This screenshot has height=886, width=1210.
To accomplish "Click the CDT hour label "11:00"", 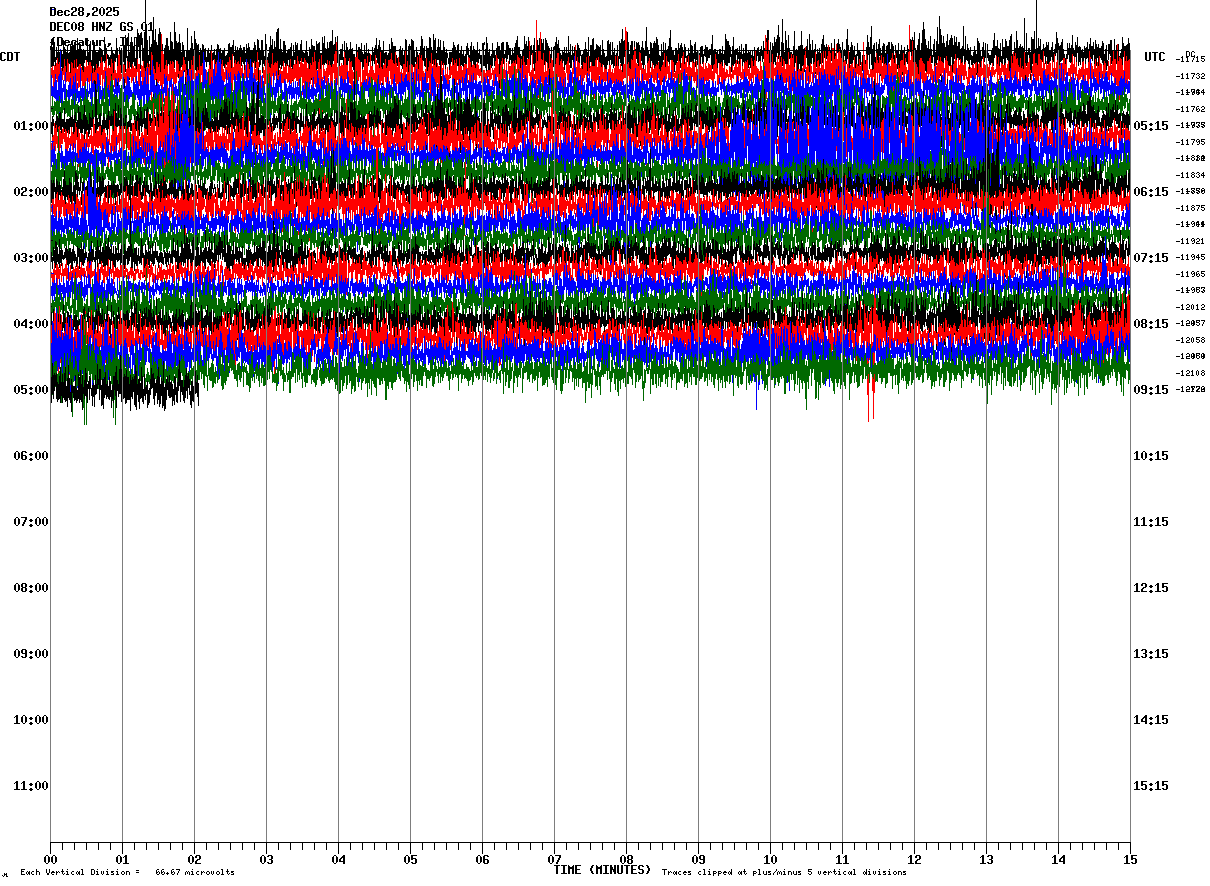I will [31, 786].
